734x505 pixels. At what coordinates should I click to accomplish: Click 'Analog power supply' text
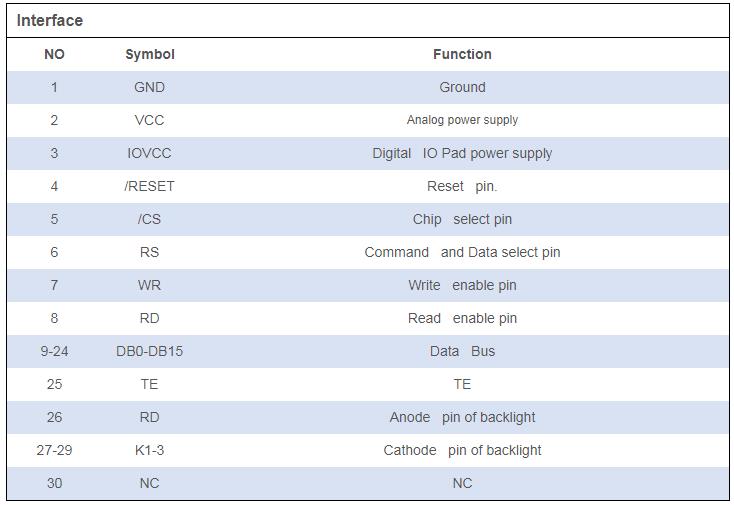(462, 120)
